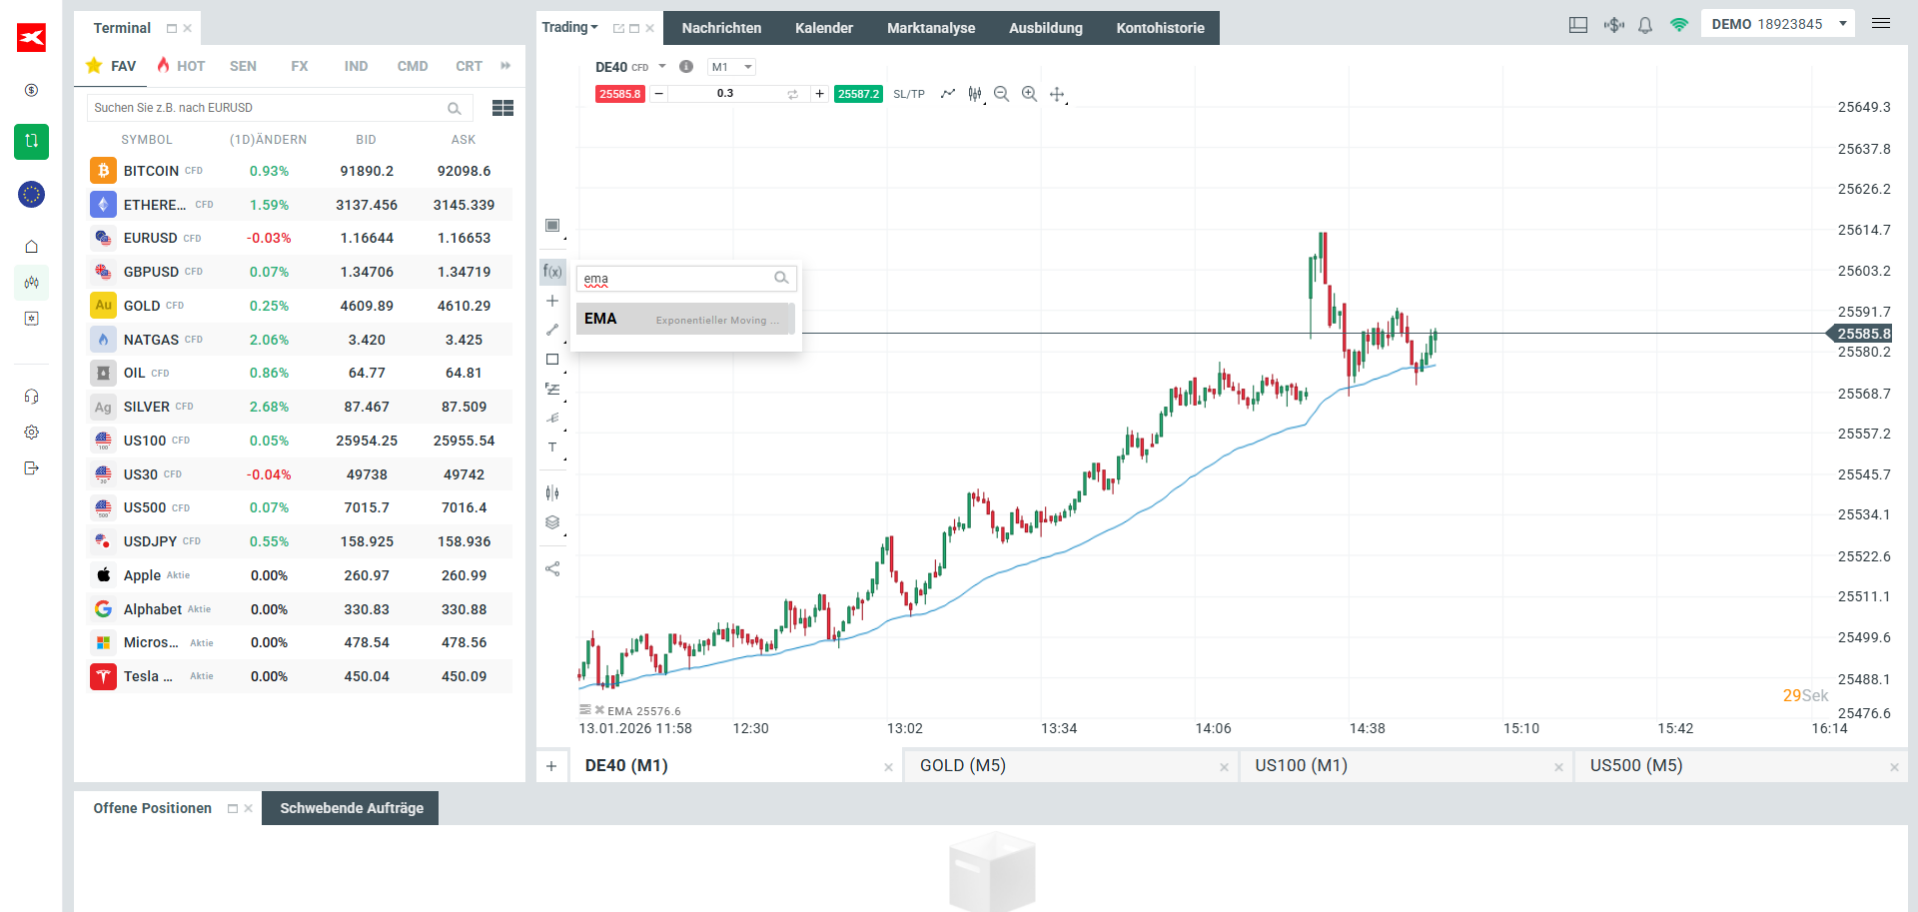Image resolution: width=1918 pixels, height=912 pixels.
Task: Toggle the volume unit switch icon
Action: (792, 94)
